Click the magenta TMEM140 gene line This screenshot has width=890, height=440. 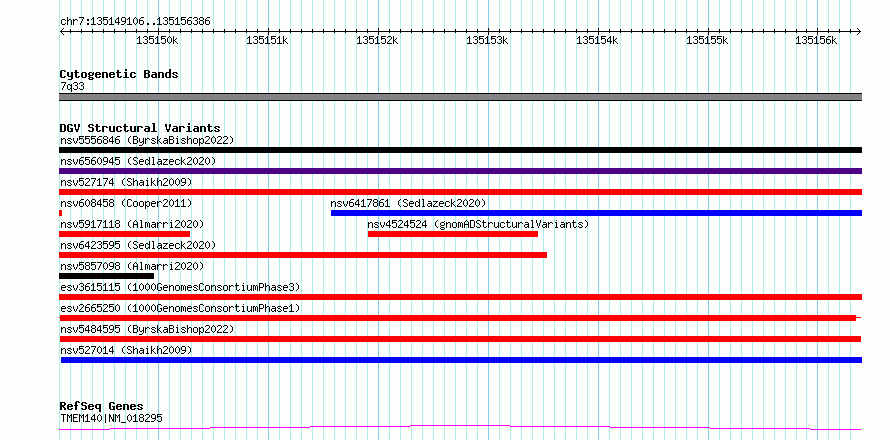click(x=460, y=428)
